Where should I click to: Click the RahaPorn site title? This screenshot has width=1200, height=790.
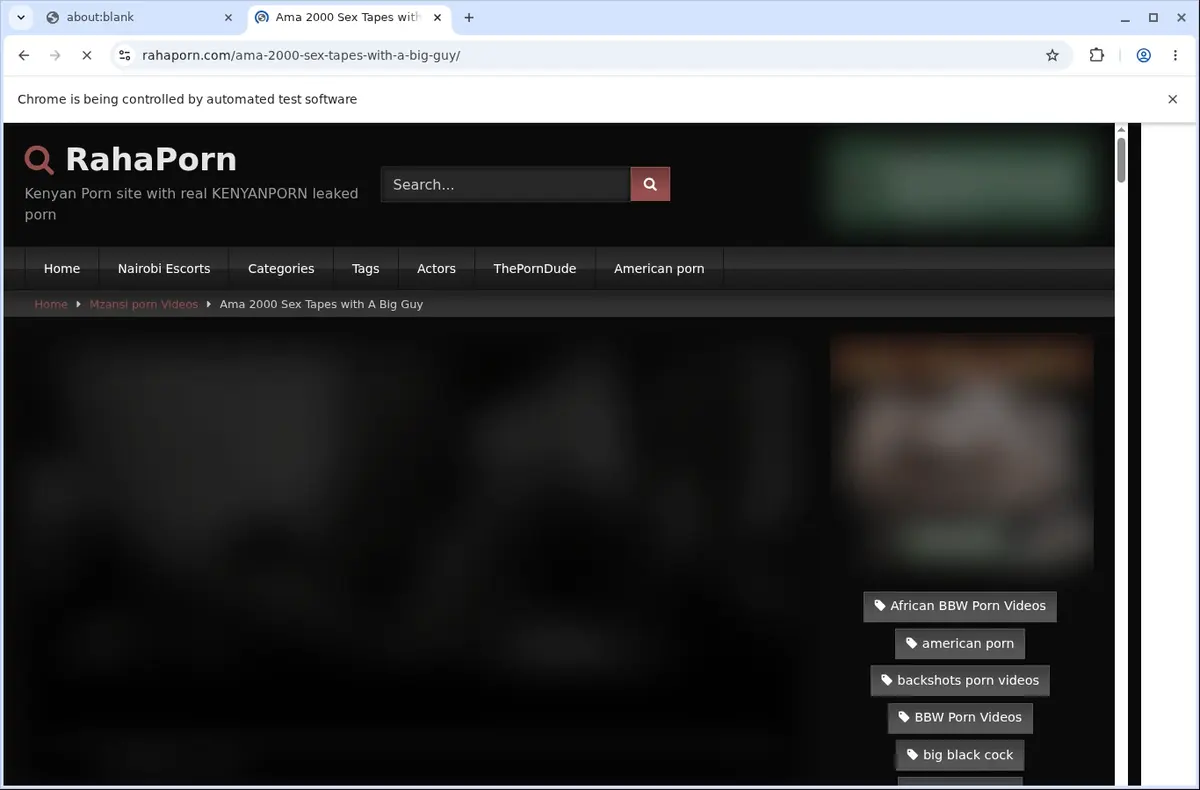click(x=151, y=159)
